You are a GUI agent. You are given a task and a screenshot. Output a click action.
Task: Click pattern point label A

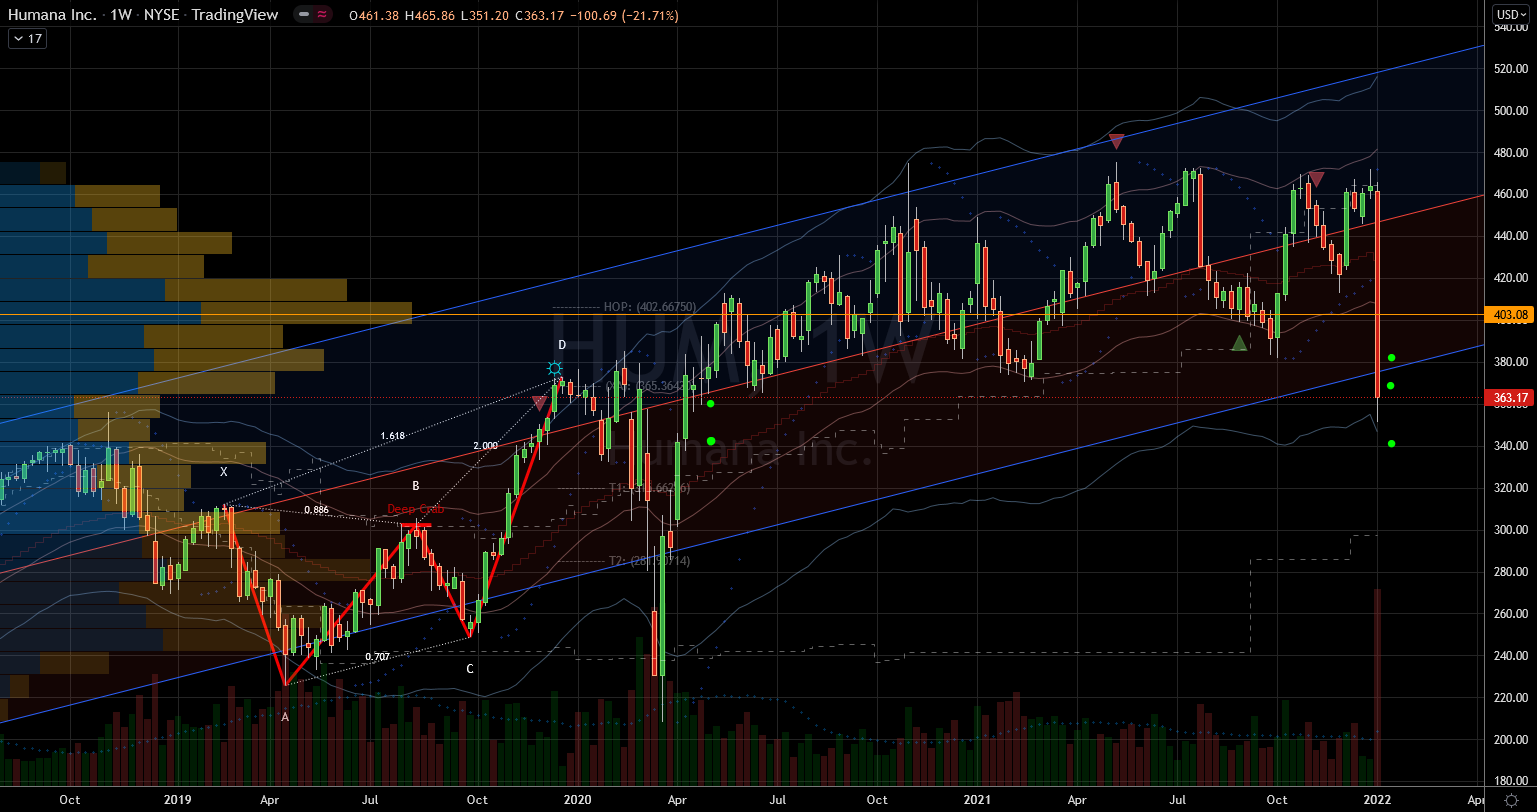click(284, 717)
